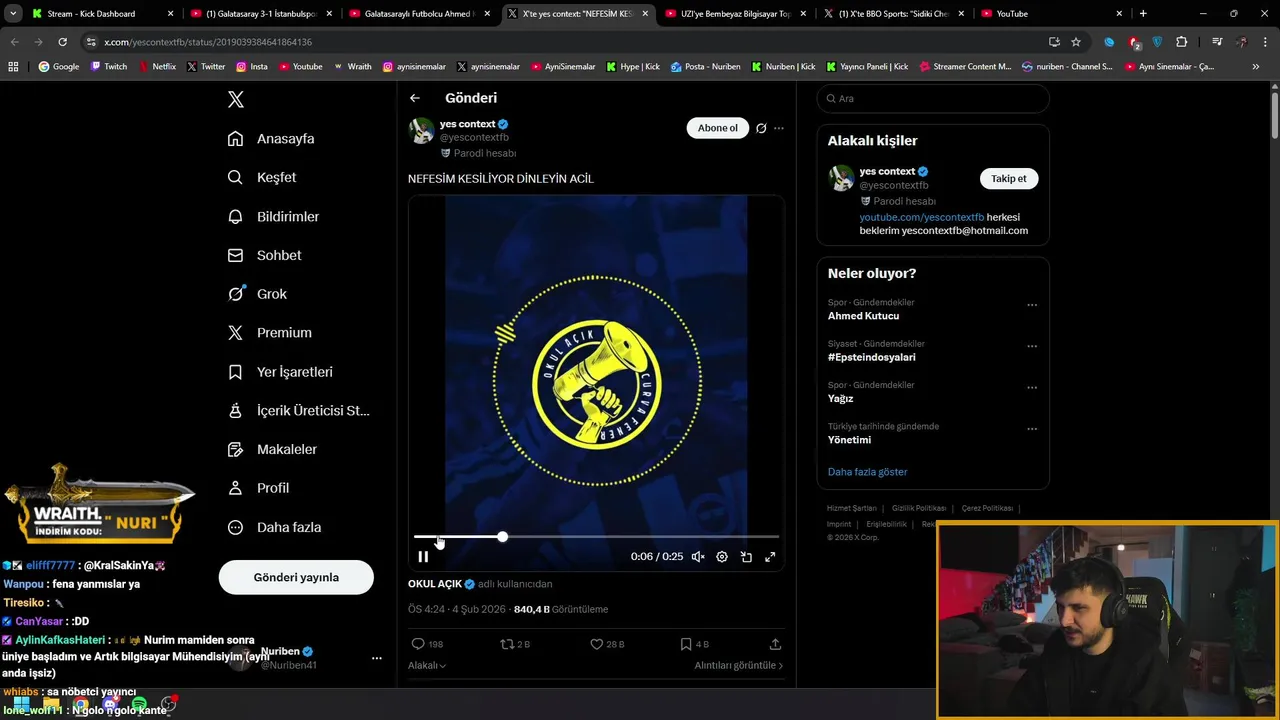Open video settings gear

click(722, 557)
